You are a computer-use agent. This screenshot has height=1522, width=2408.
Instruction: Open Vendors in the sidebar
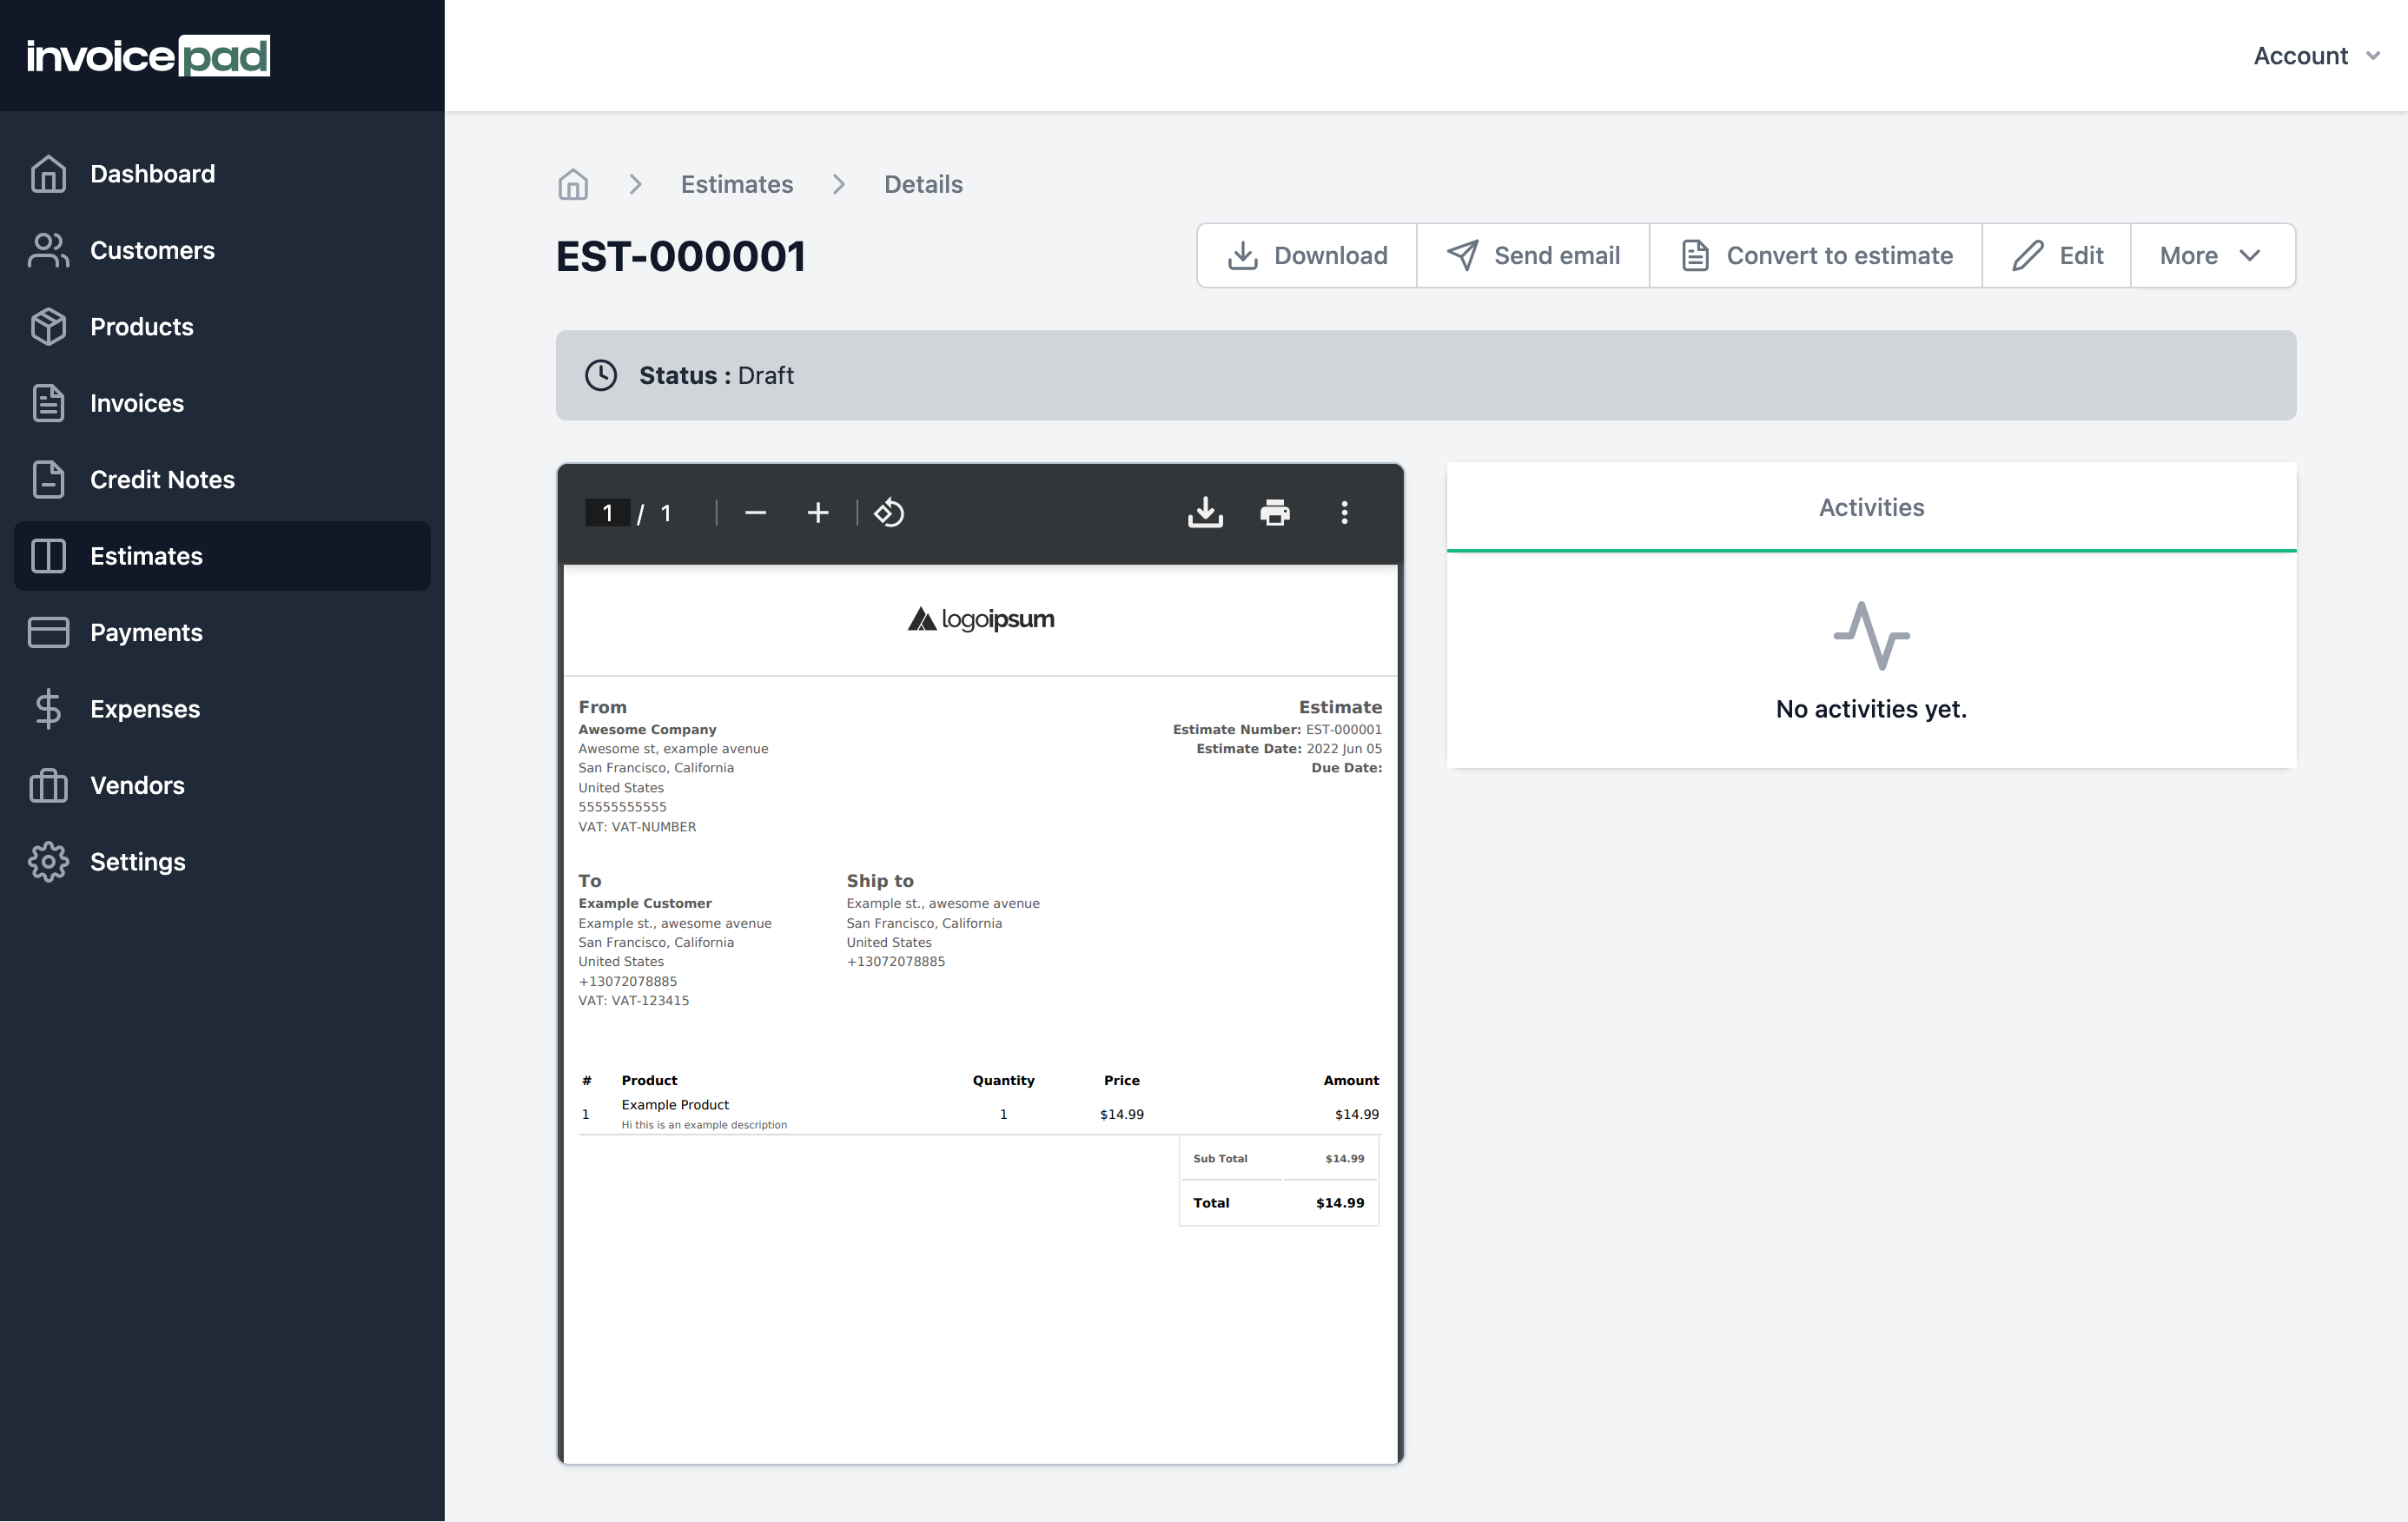(222, 786)
